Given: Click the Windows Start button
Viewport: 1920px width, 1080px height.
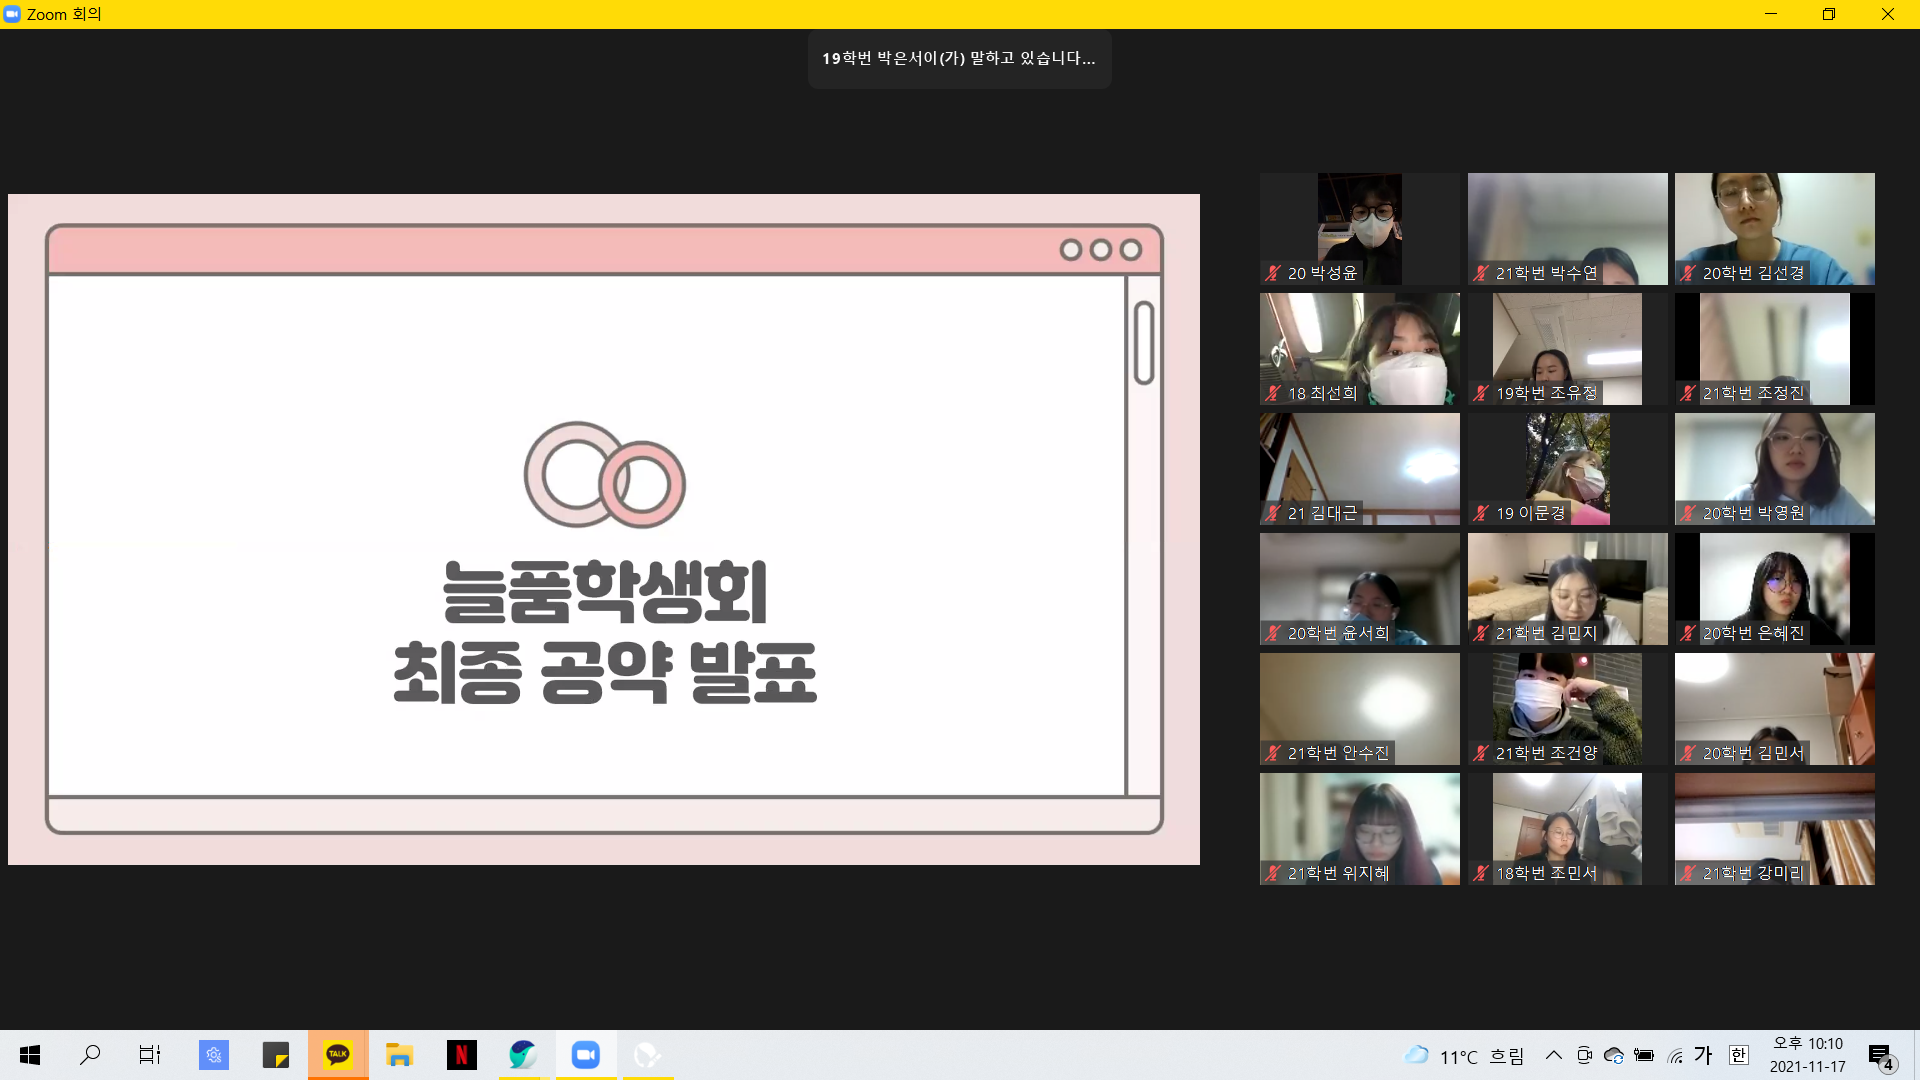Looking at the screenshot, I should click(x=30, y=1055).
